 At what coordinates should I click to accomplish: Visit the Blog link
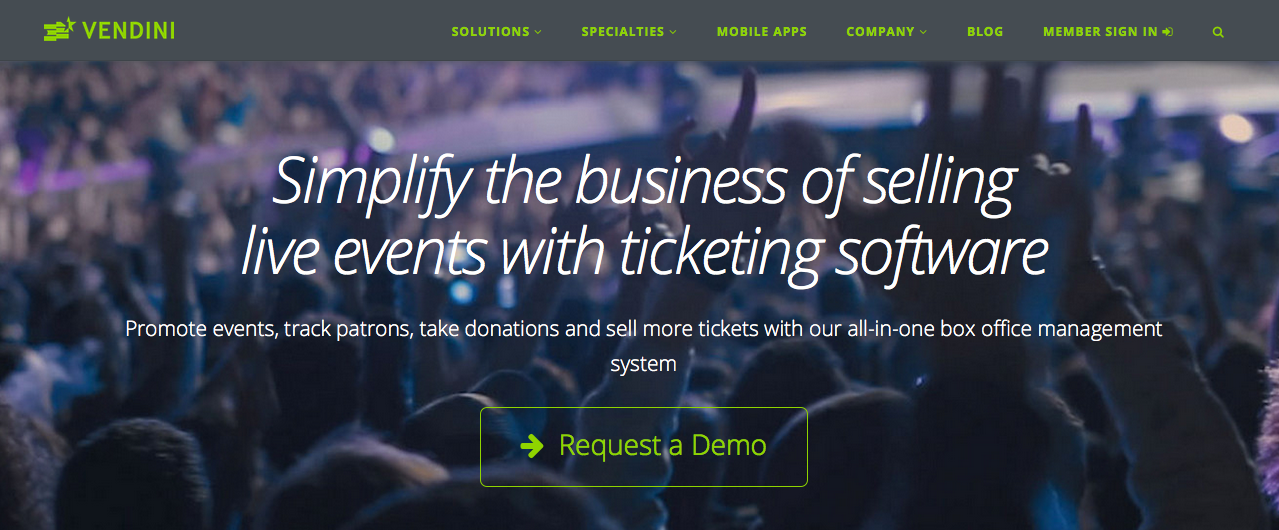[985, 31]
